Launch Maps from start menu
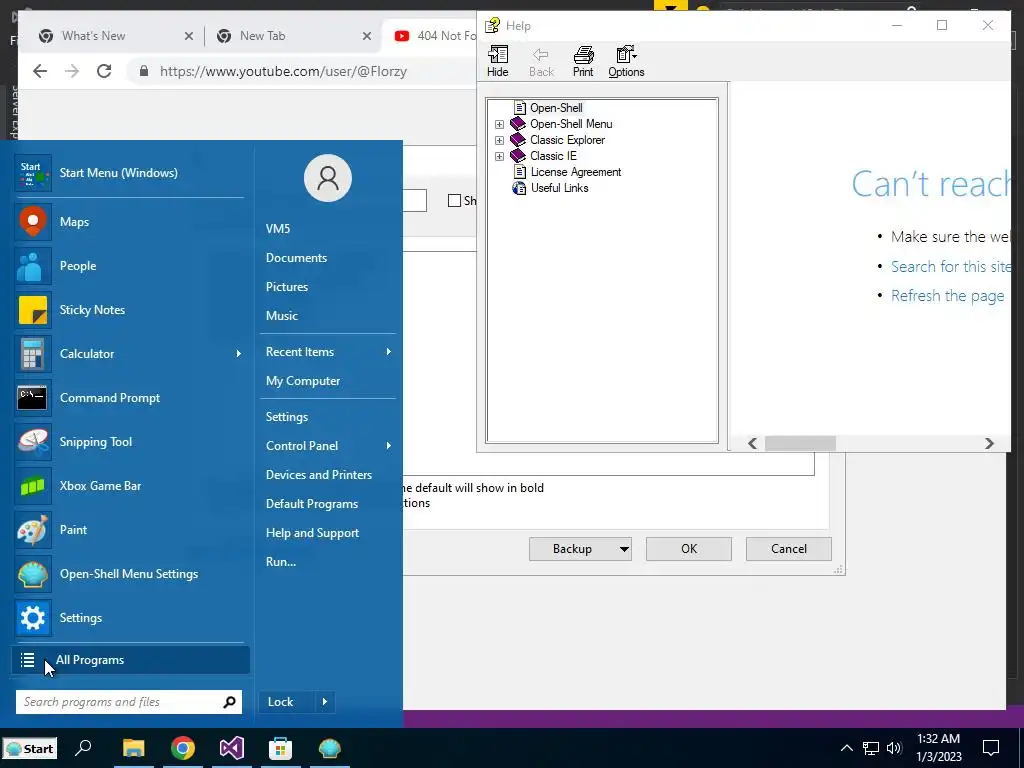The height and width of the screenshot is (768, 1024). 129,222
